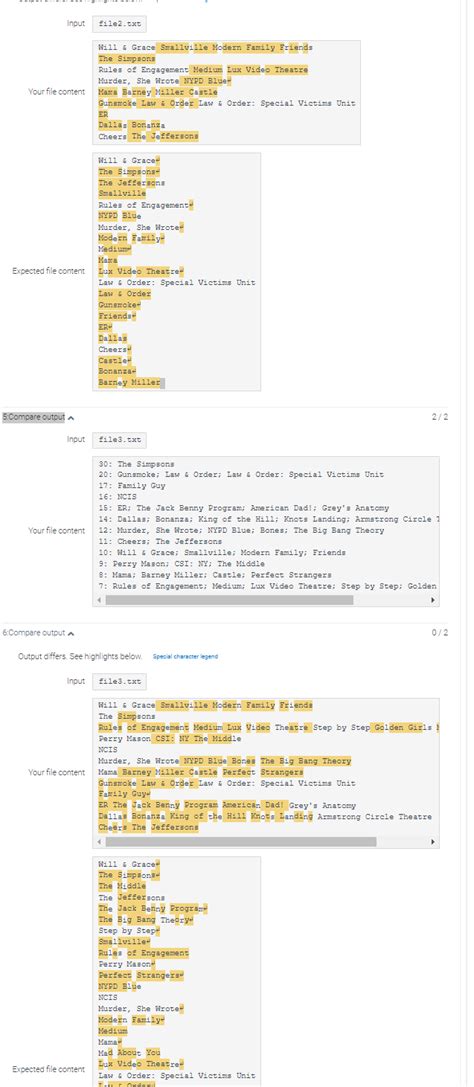Collapse the 5:Compare output chevron
The image size is (474, 1087).
[x=71, y=418]
